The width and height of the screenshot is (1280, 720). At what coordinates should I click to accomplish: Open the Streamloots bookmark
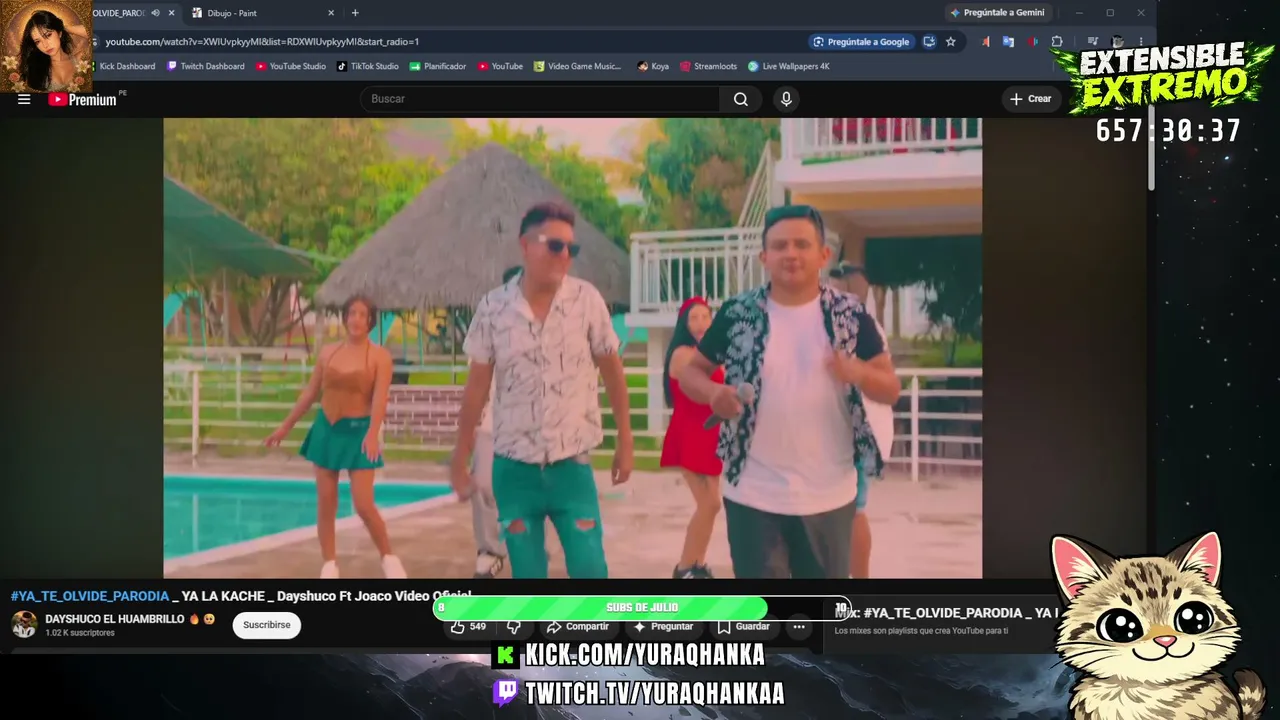(x=708, y=67)
